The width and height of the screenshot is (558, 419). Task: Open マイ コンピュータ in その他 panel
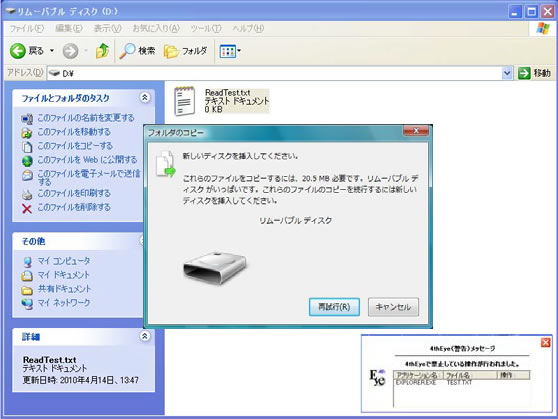(x=64, y=261)
